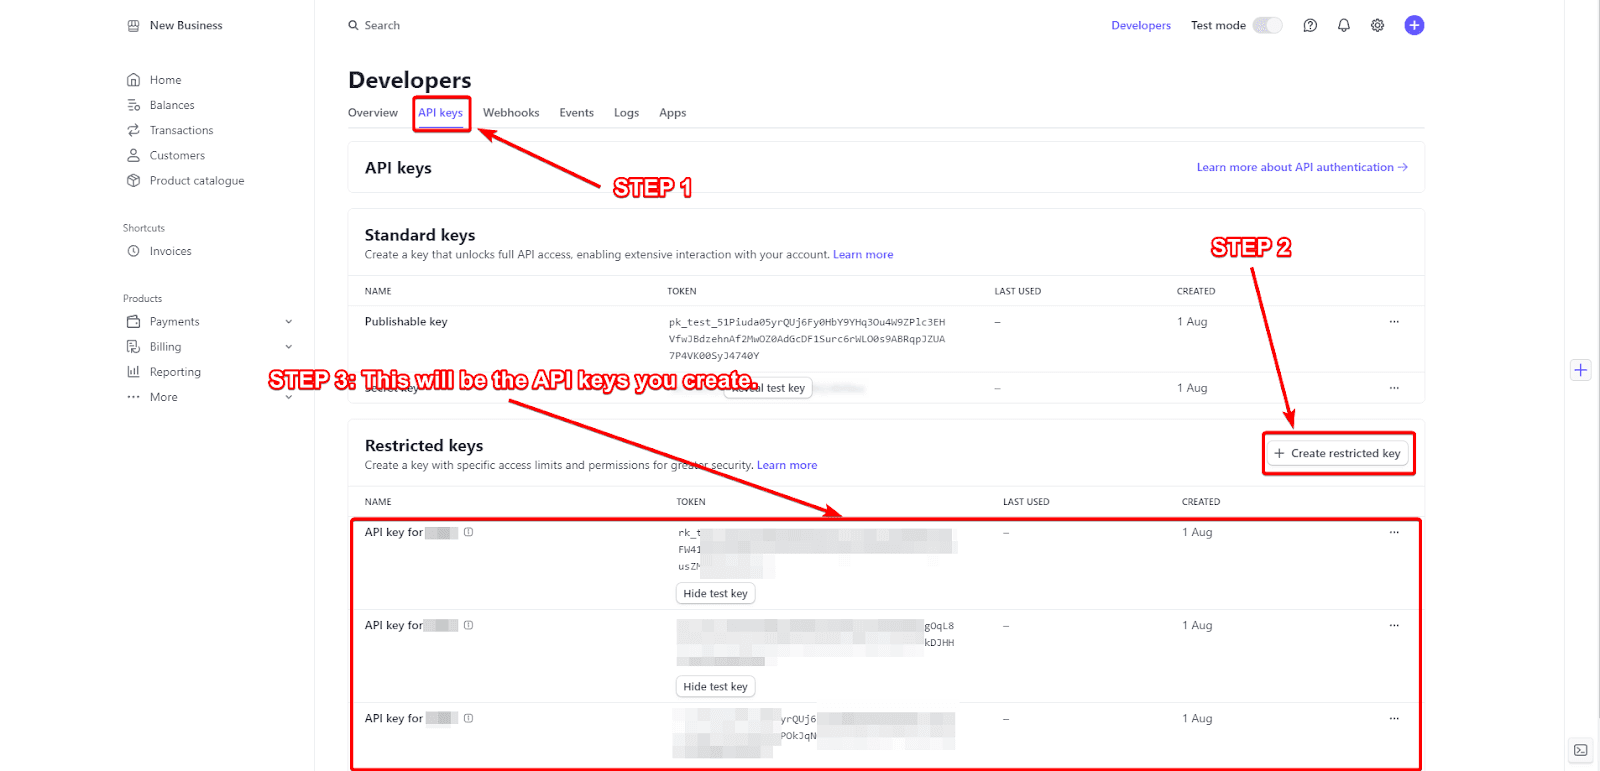Toggle the Test mode switch
This screenshot has width=1600, height=771.
tap(1267, 26)
